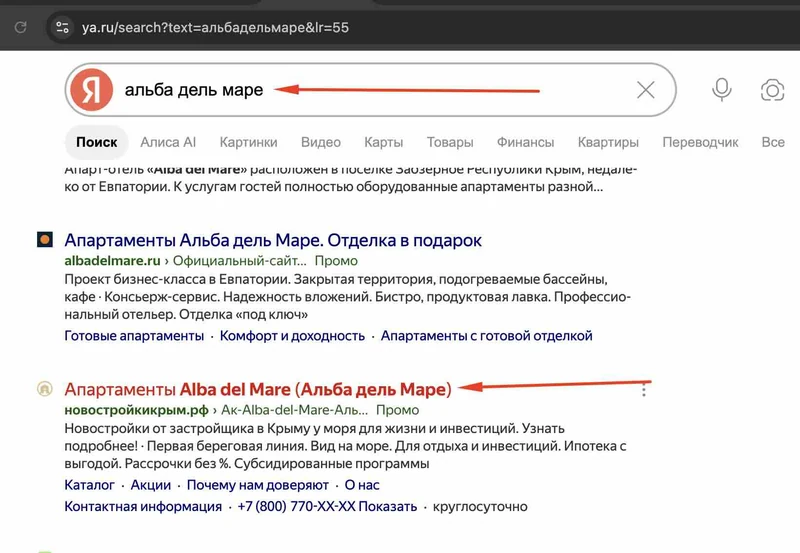Reload the page with the refresh icon
Image resolution: width=800 pixels, height=553 pixels.
(x=20, y=27)
